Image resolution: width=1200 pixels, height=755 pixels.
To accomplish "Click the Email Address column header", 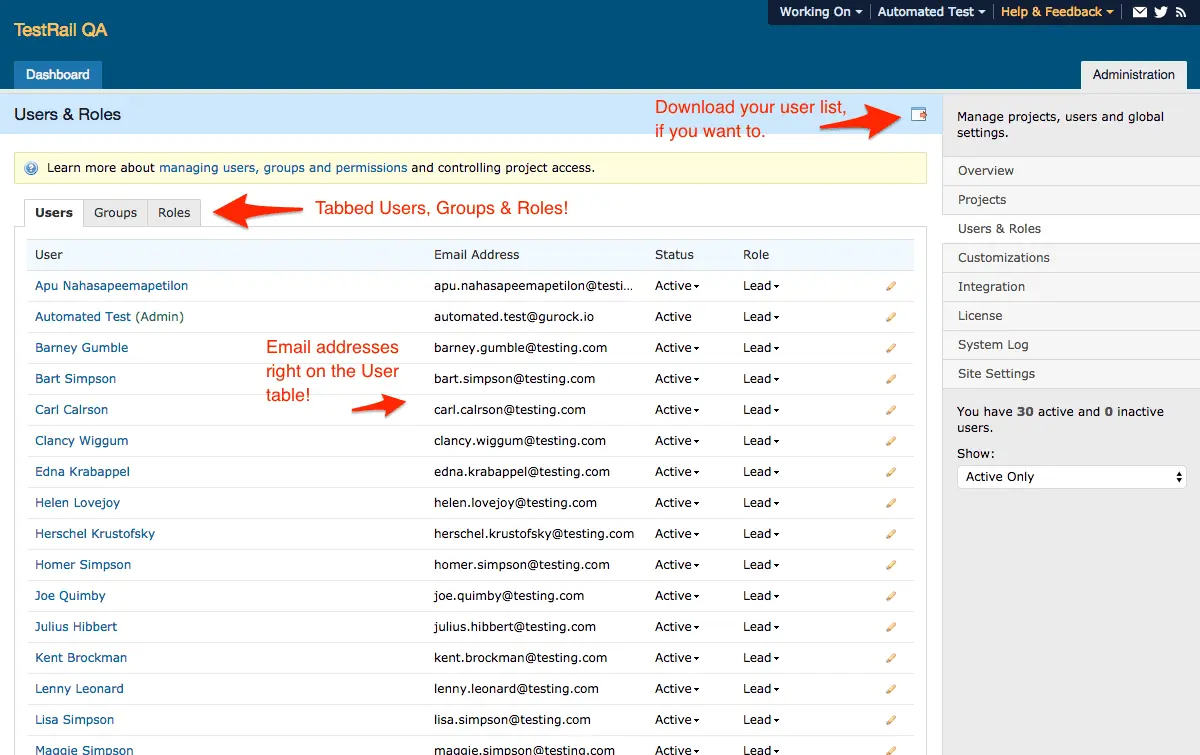I will point(477,255).
